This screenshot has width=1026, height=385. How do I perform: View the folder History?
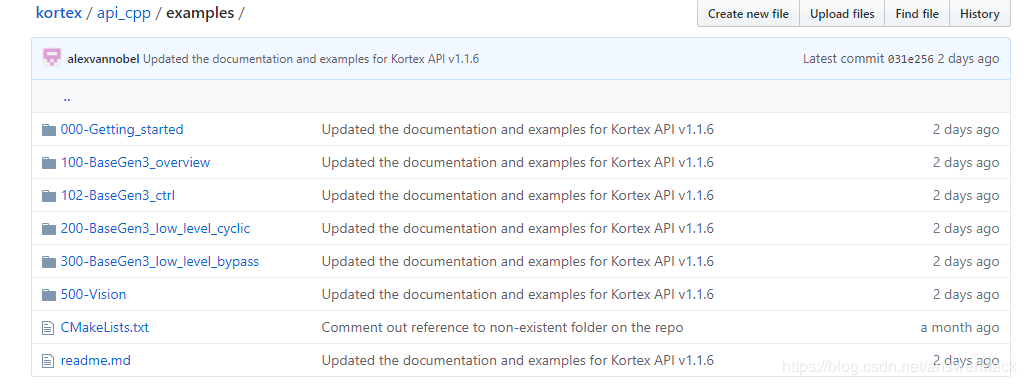point(979,14)
